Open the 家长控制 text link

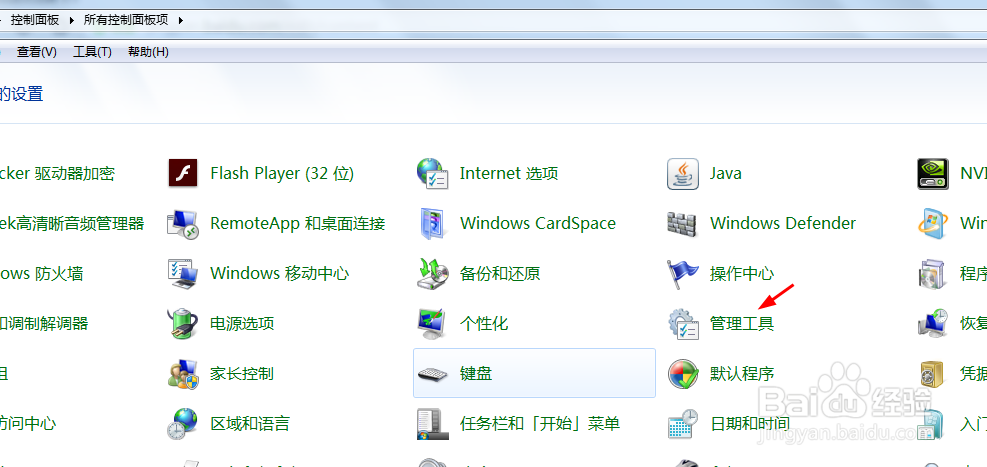tap(242, 374)
